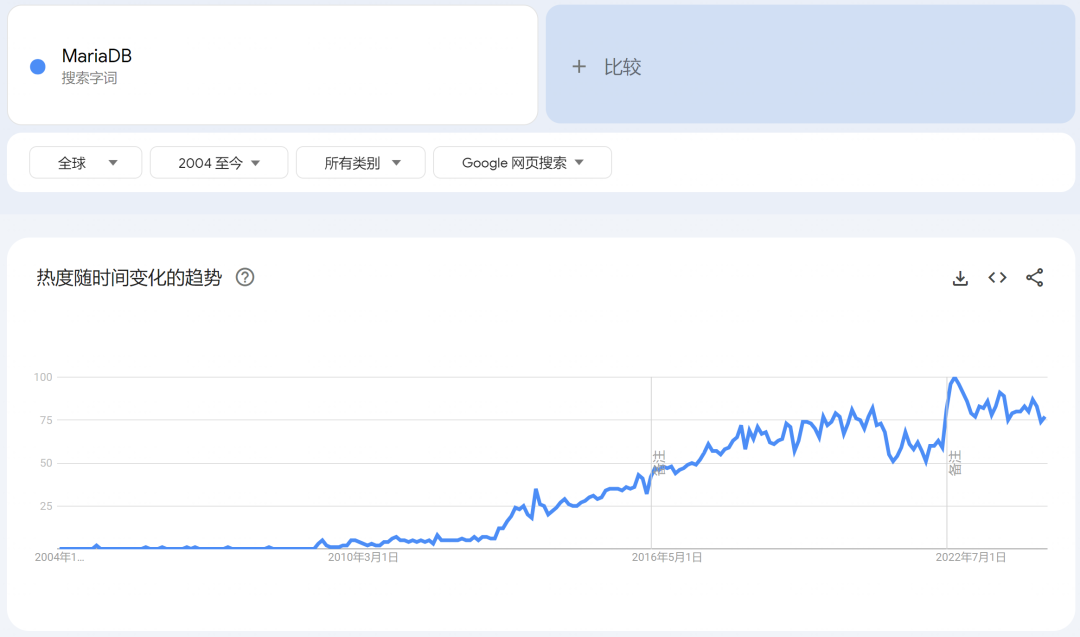Open the 所有类别 category dropdown

click(x=361, y=163)
